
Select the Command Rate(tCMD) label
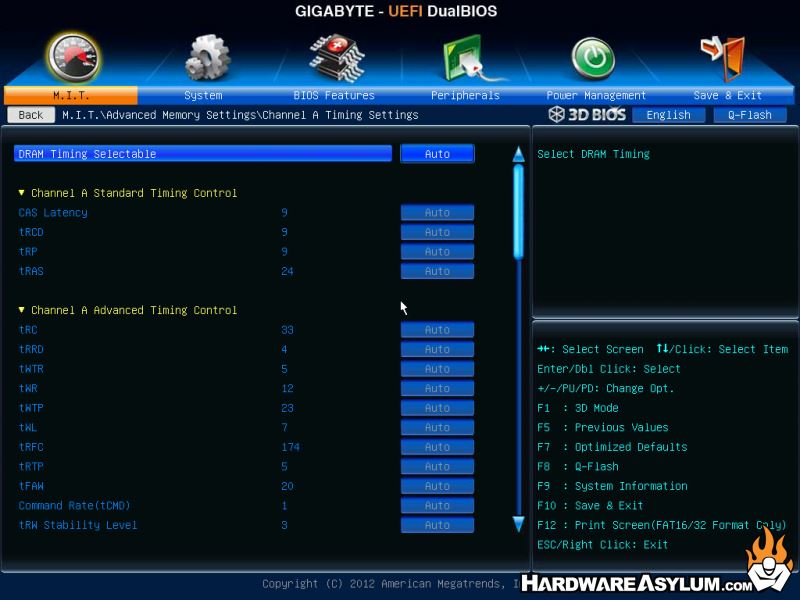(x=74, y=505)
